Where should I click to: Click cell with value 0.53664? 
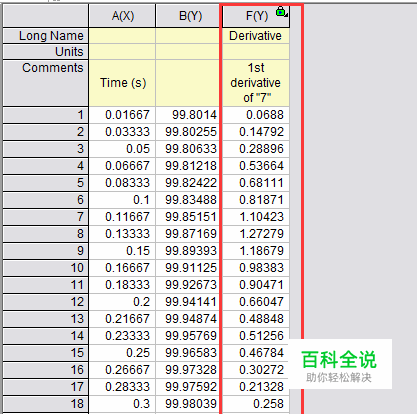pos(256,166)
